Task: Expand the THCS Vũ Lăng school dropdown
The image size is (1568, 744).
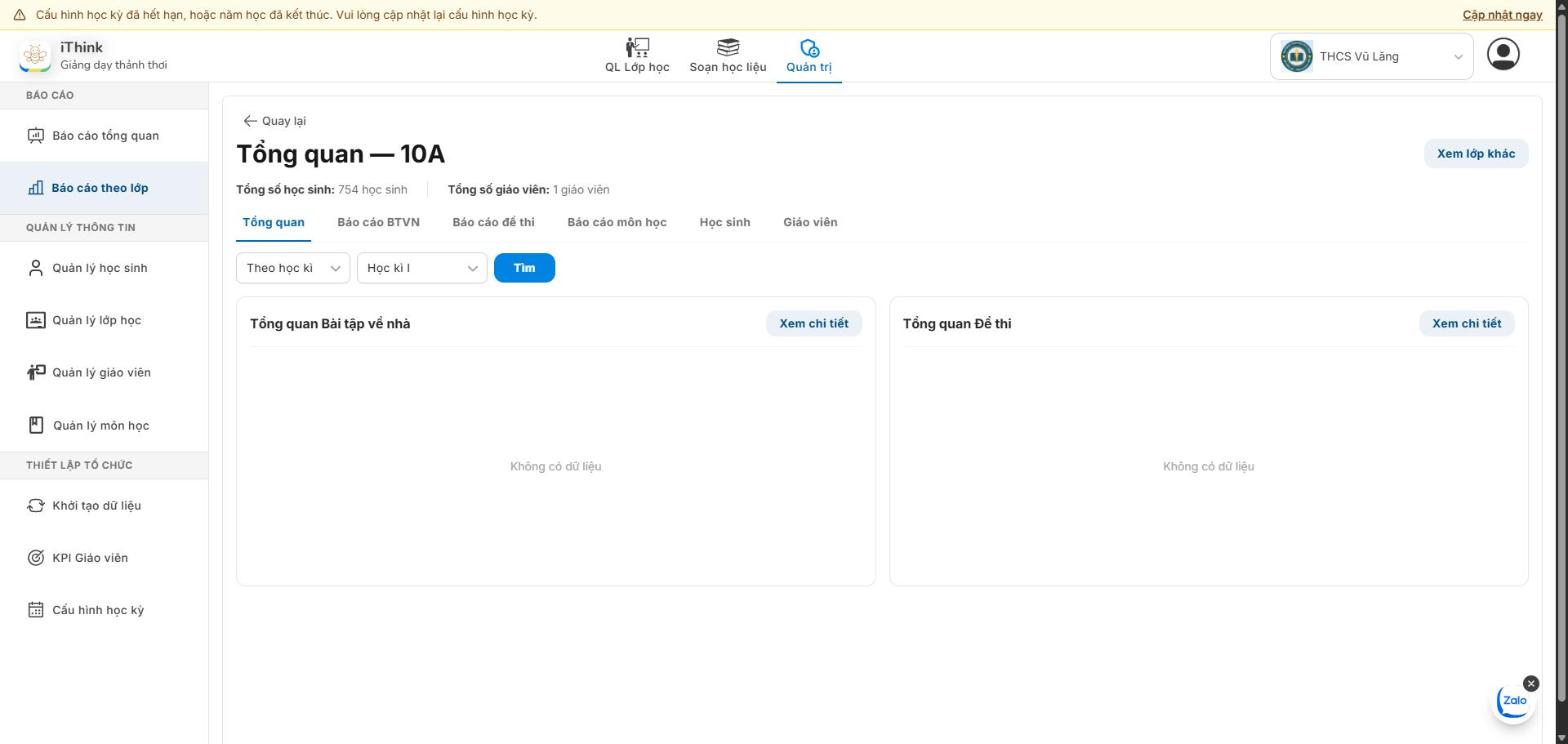Action: point(1372,56)
